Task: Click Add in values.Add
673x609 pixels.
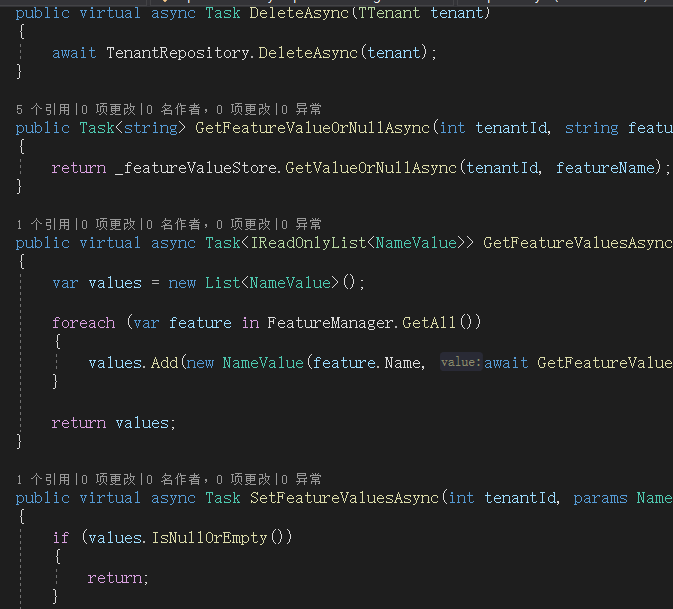Action: pyautogui.click(x=164, y=363)
